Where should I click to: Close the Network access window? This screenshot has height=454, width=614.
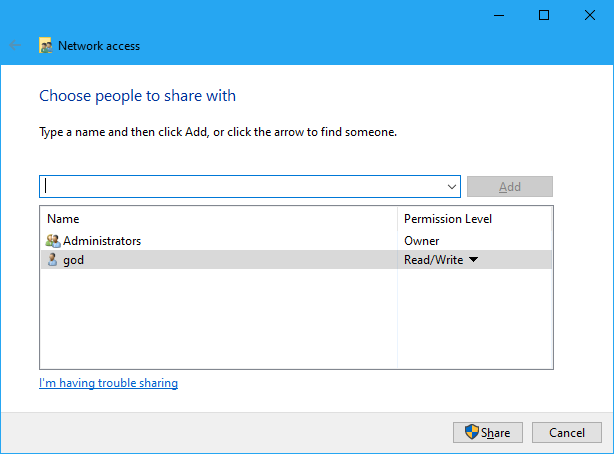590,15
